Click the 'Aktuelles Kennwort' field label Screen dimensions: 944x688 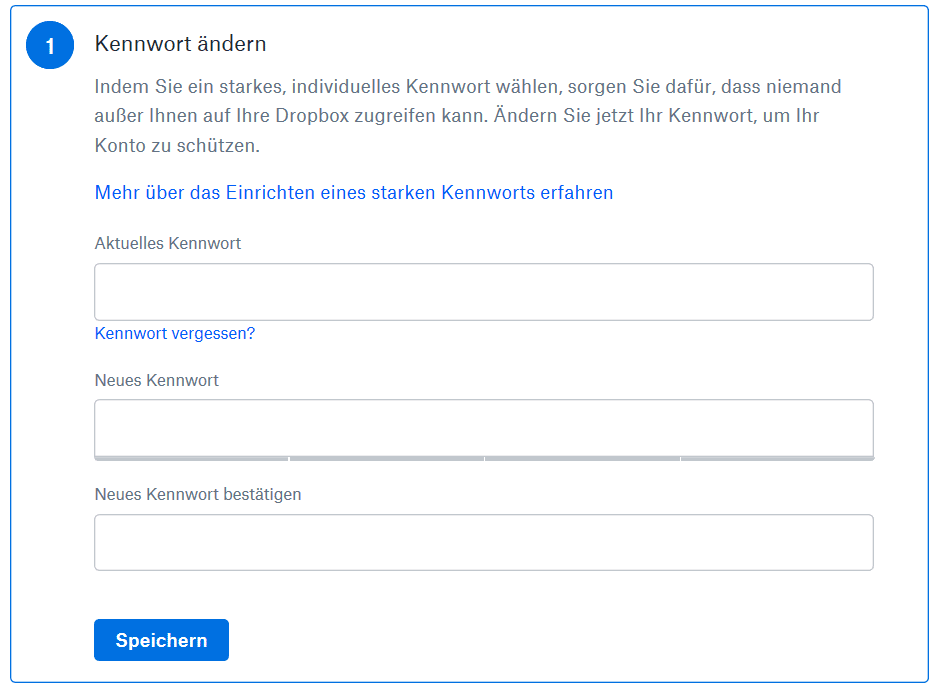point(167,243)
